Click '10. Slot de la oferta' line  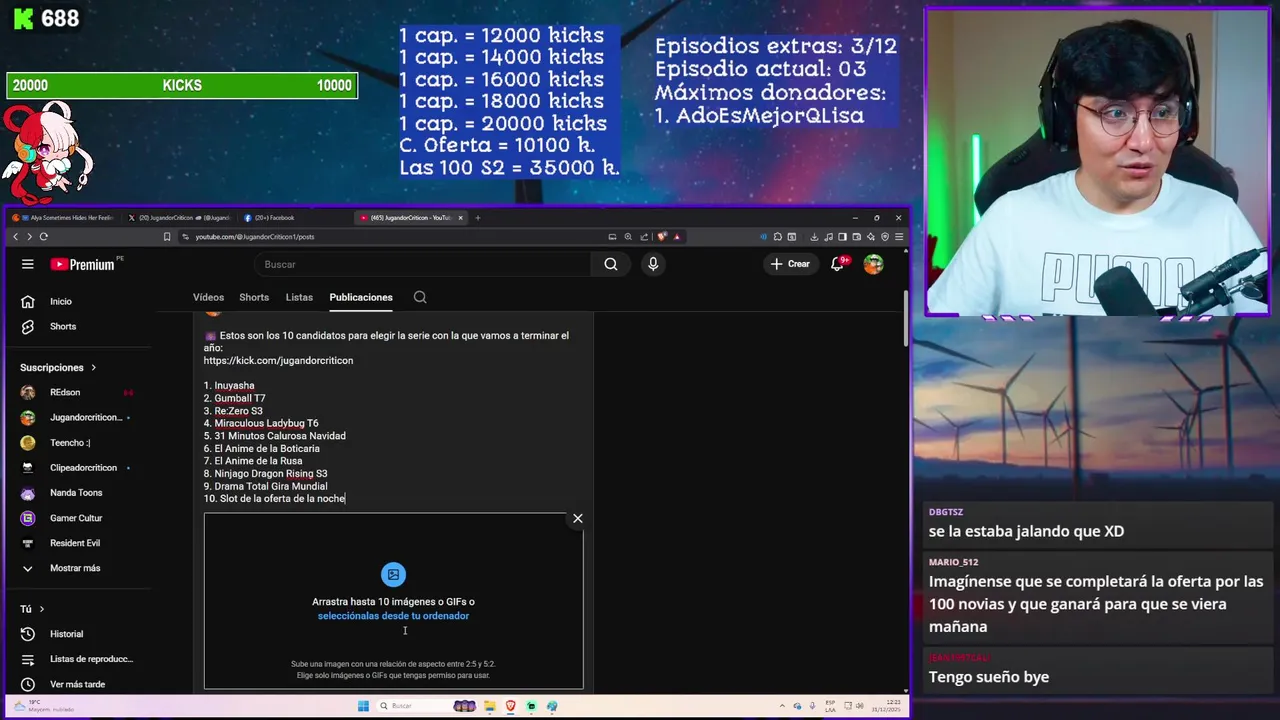274,498
